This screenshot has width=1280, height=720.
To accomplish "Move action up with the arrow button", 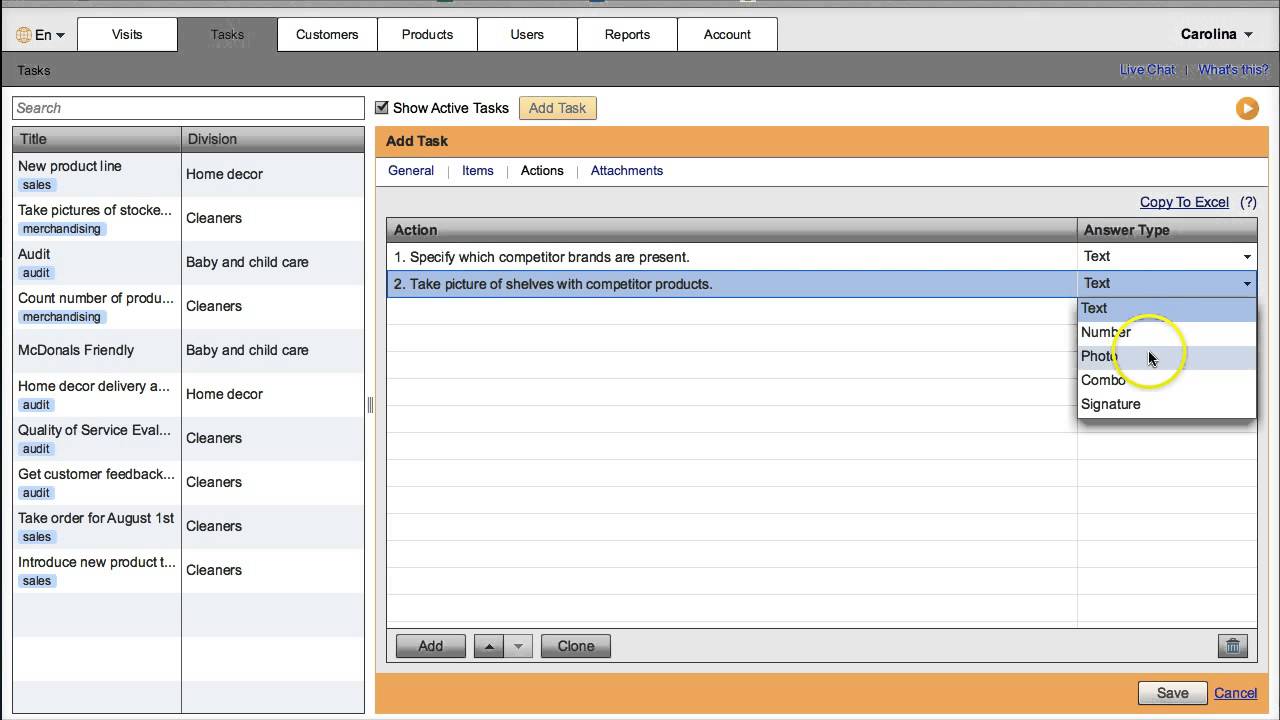I will (x=489, y=646).
